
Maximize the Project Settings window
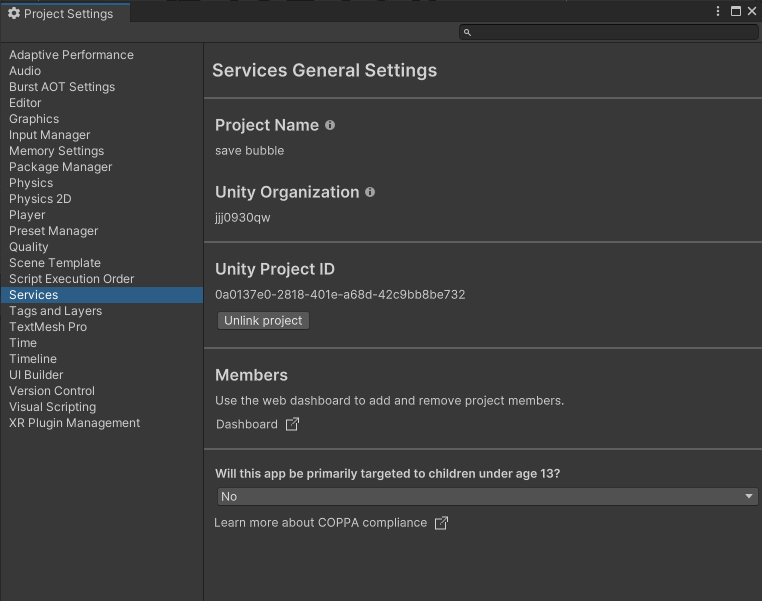click(736, 11)
